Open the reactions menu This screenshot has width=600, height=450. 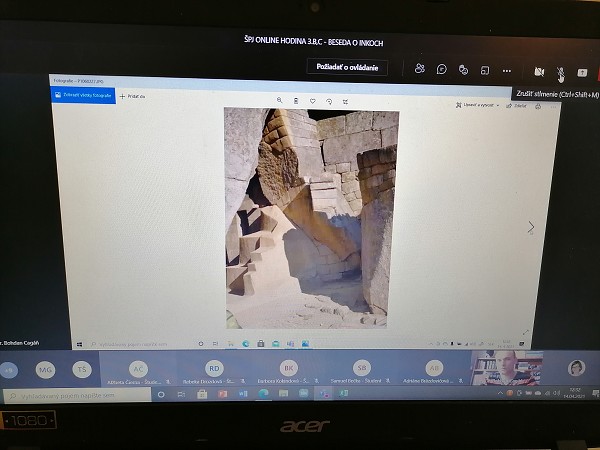[x=463, y=70]
